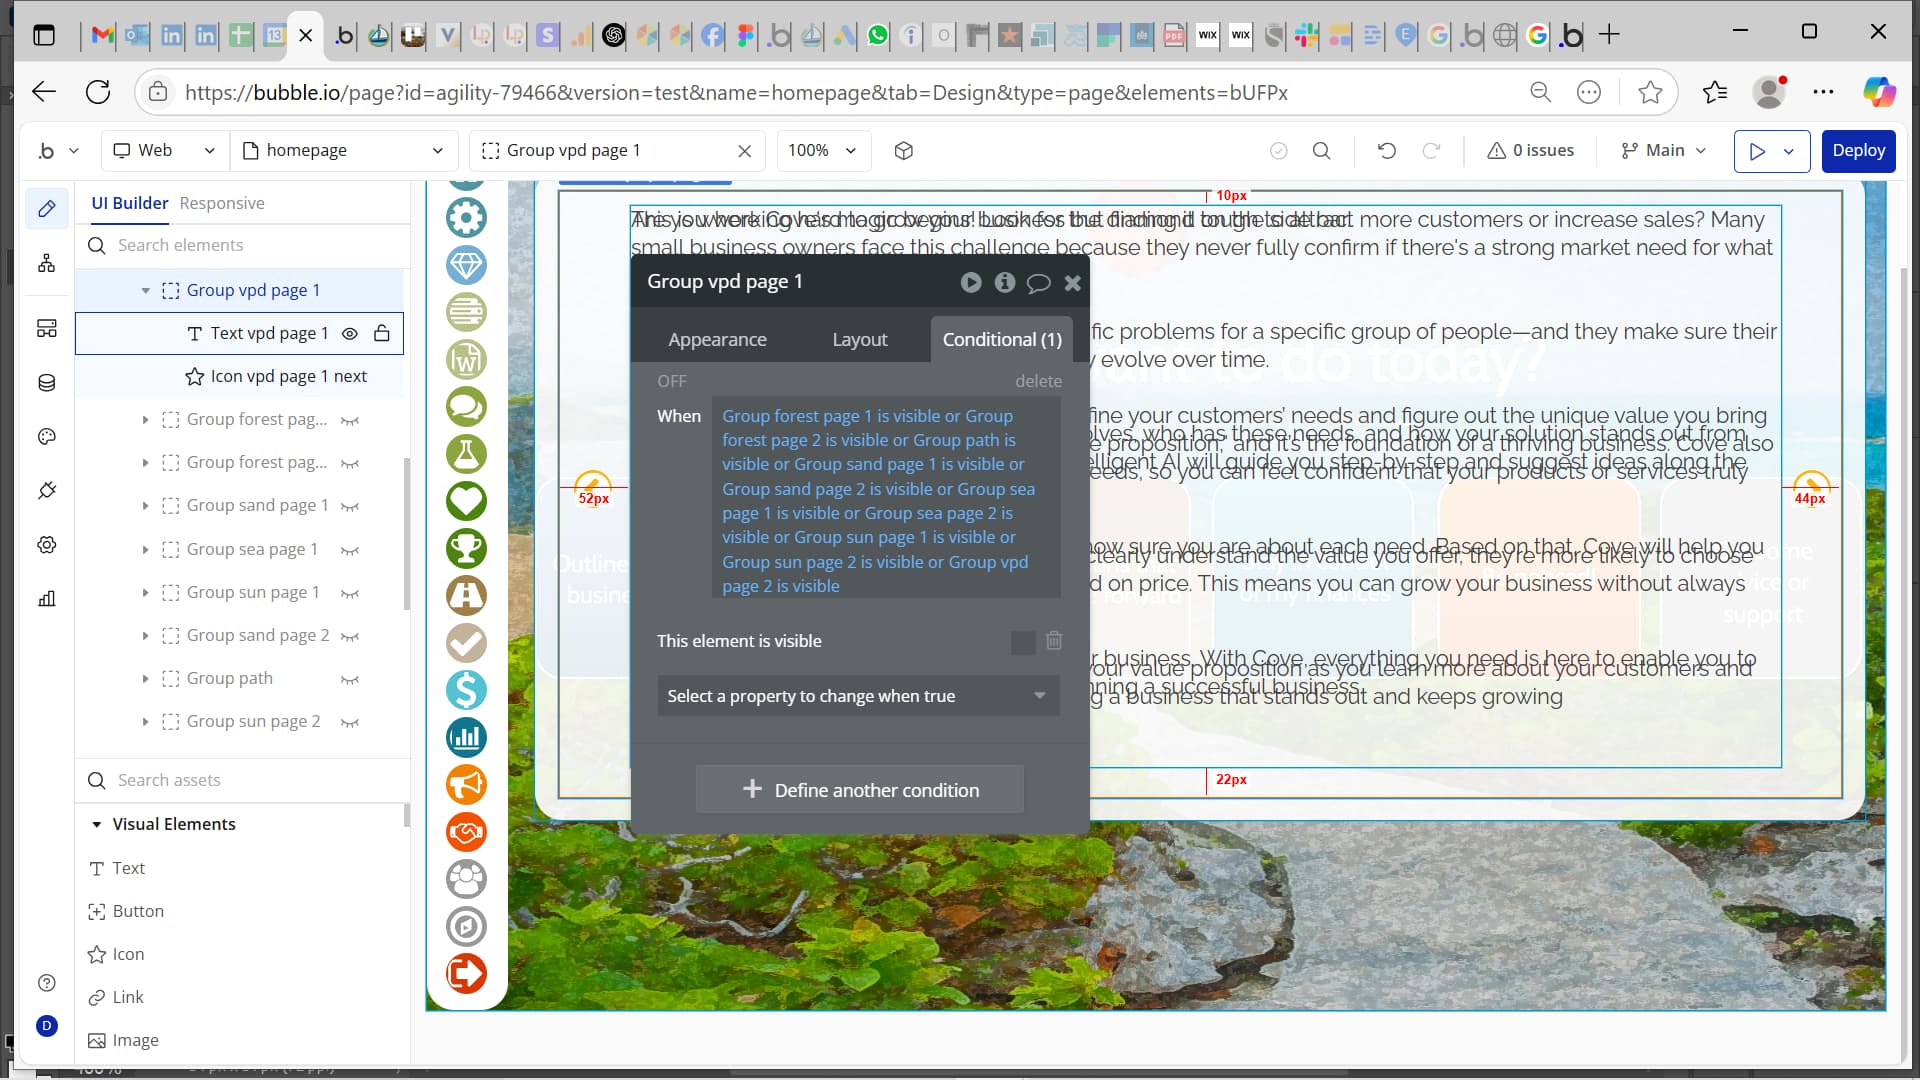Show hidden Group sand page 1 via eye icon

point(350,507)
